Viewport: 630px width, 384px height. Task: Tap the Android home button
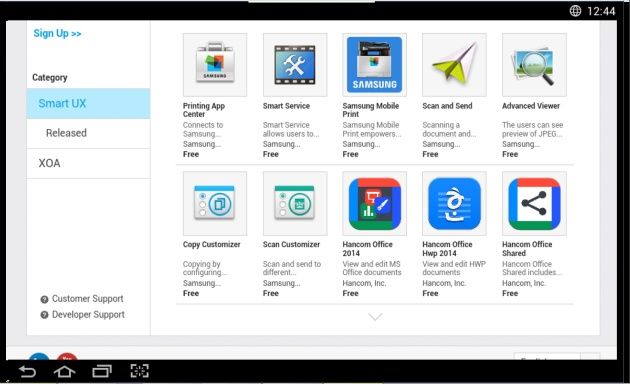click(x=64, y=372)
